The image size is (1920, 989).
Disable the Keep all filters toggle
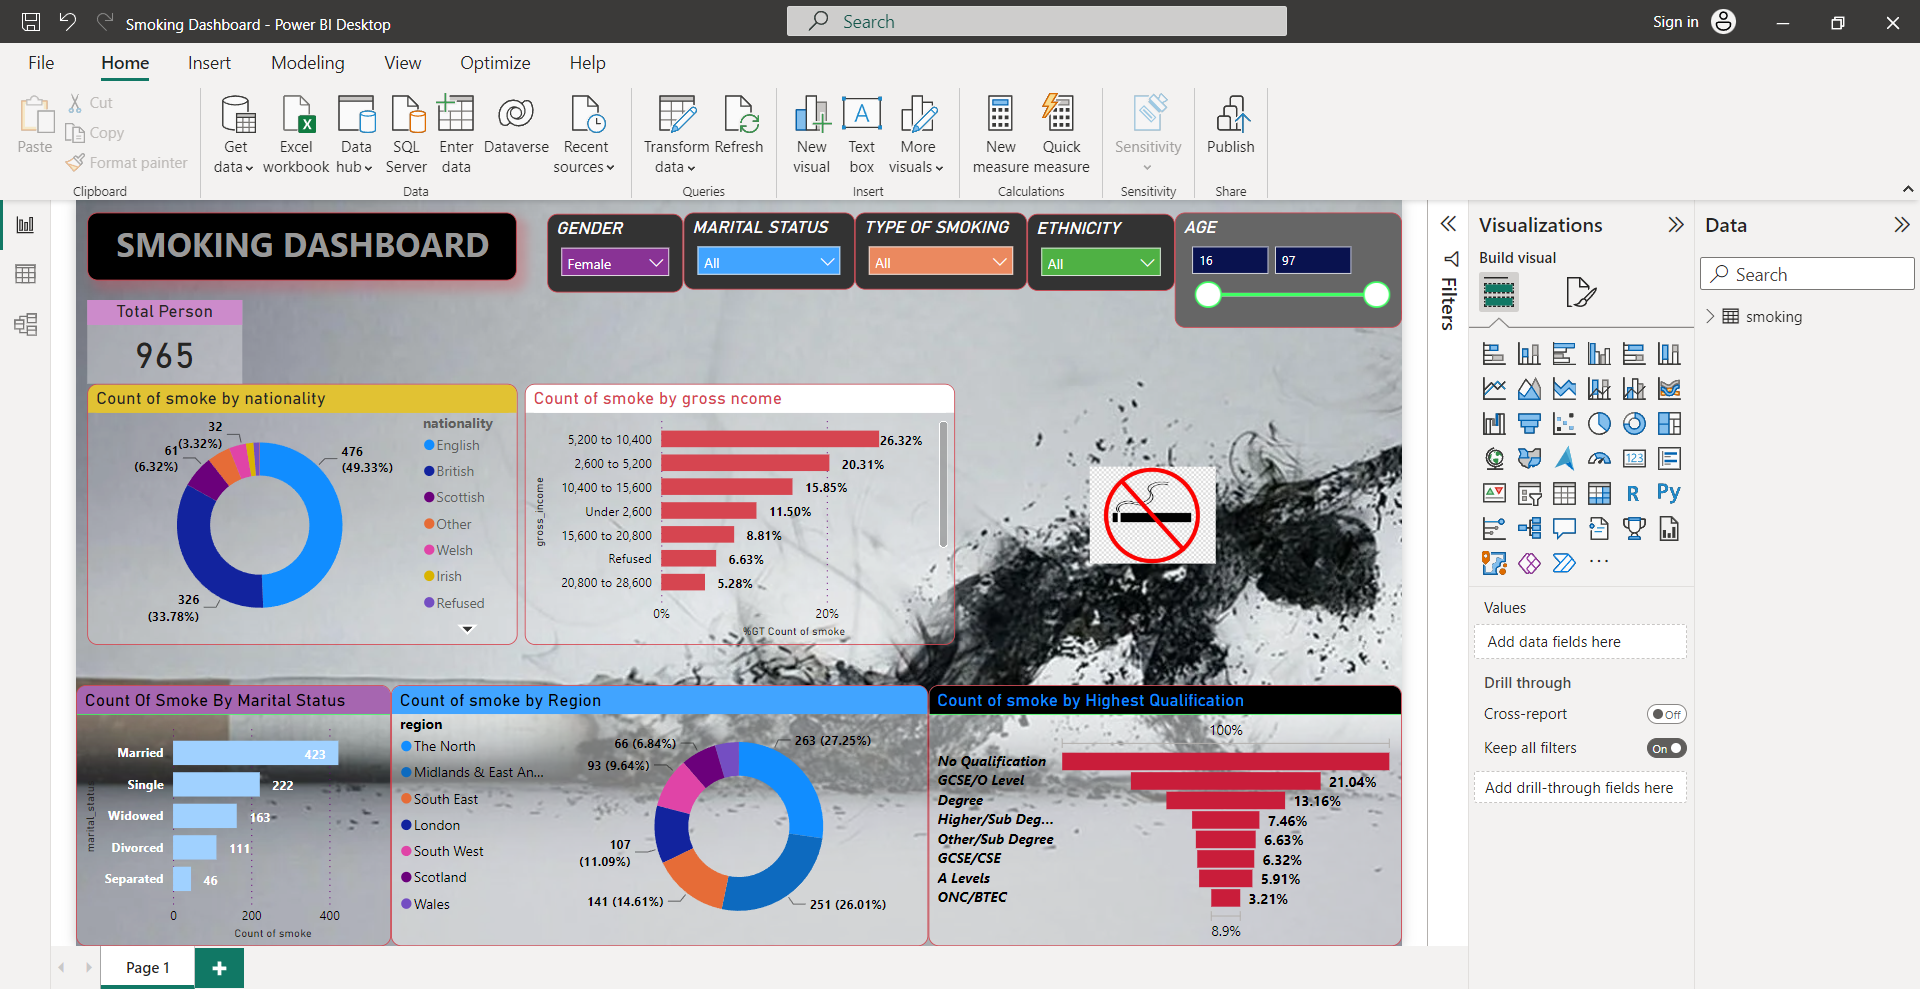click(1667, 747)
